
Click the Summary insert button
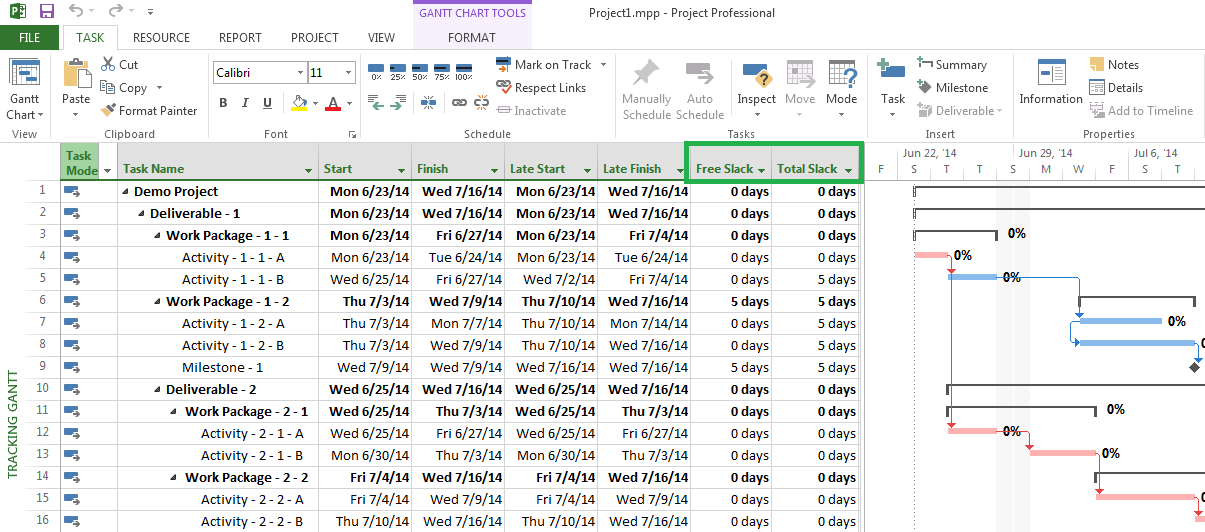click(951, 65)
